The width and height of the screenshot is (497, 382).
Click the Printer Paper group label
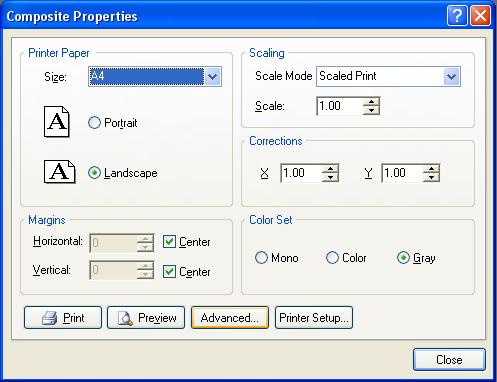click(x=59, y=53)
